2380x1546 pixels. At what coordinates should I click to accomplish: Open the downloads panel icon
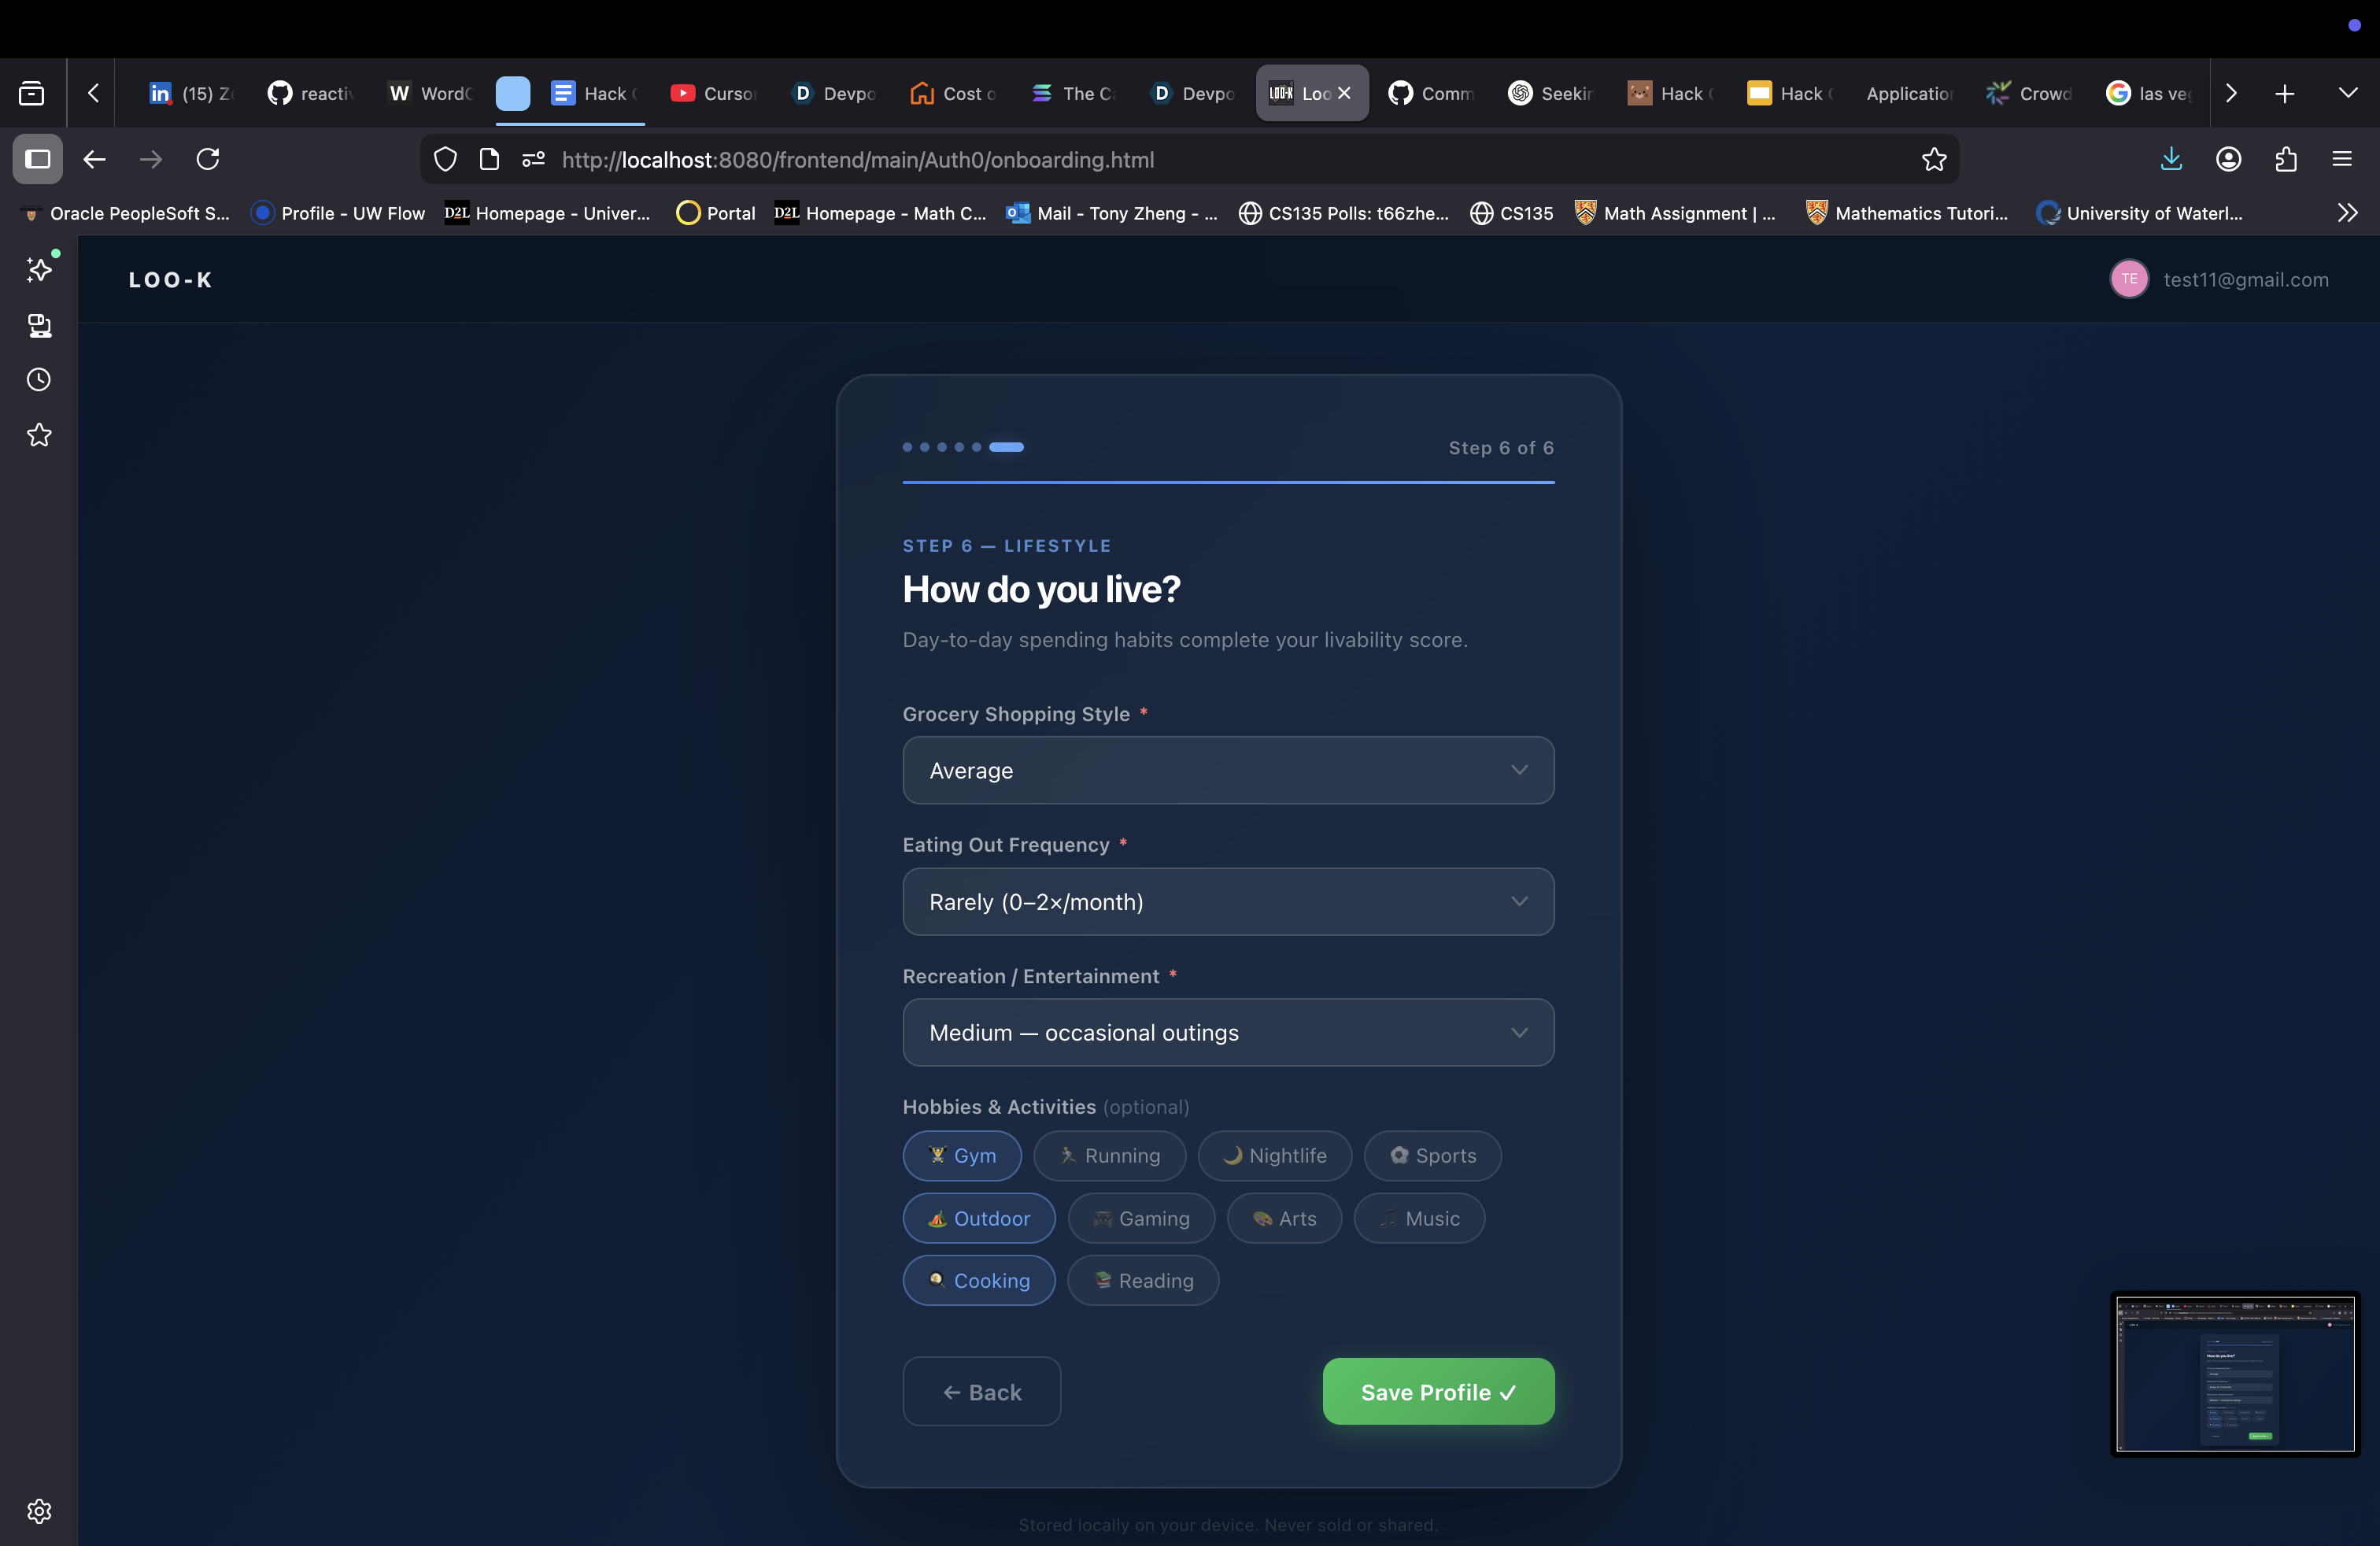click(x=2171, y=159)
